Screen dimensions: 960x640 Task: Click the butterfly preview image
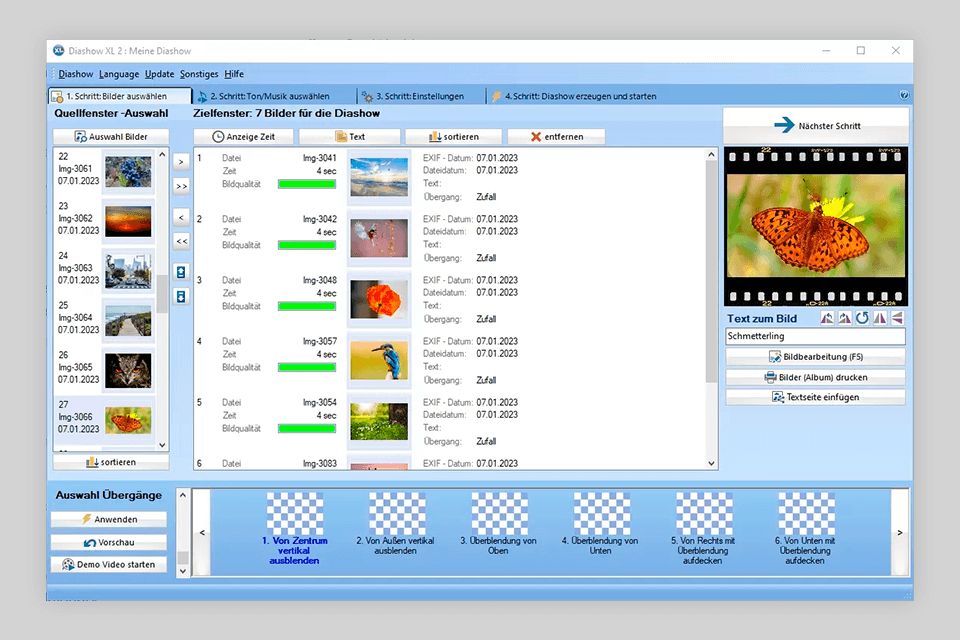(x=816, y=225)
